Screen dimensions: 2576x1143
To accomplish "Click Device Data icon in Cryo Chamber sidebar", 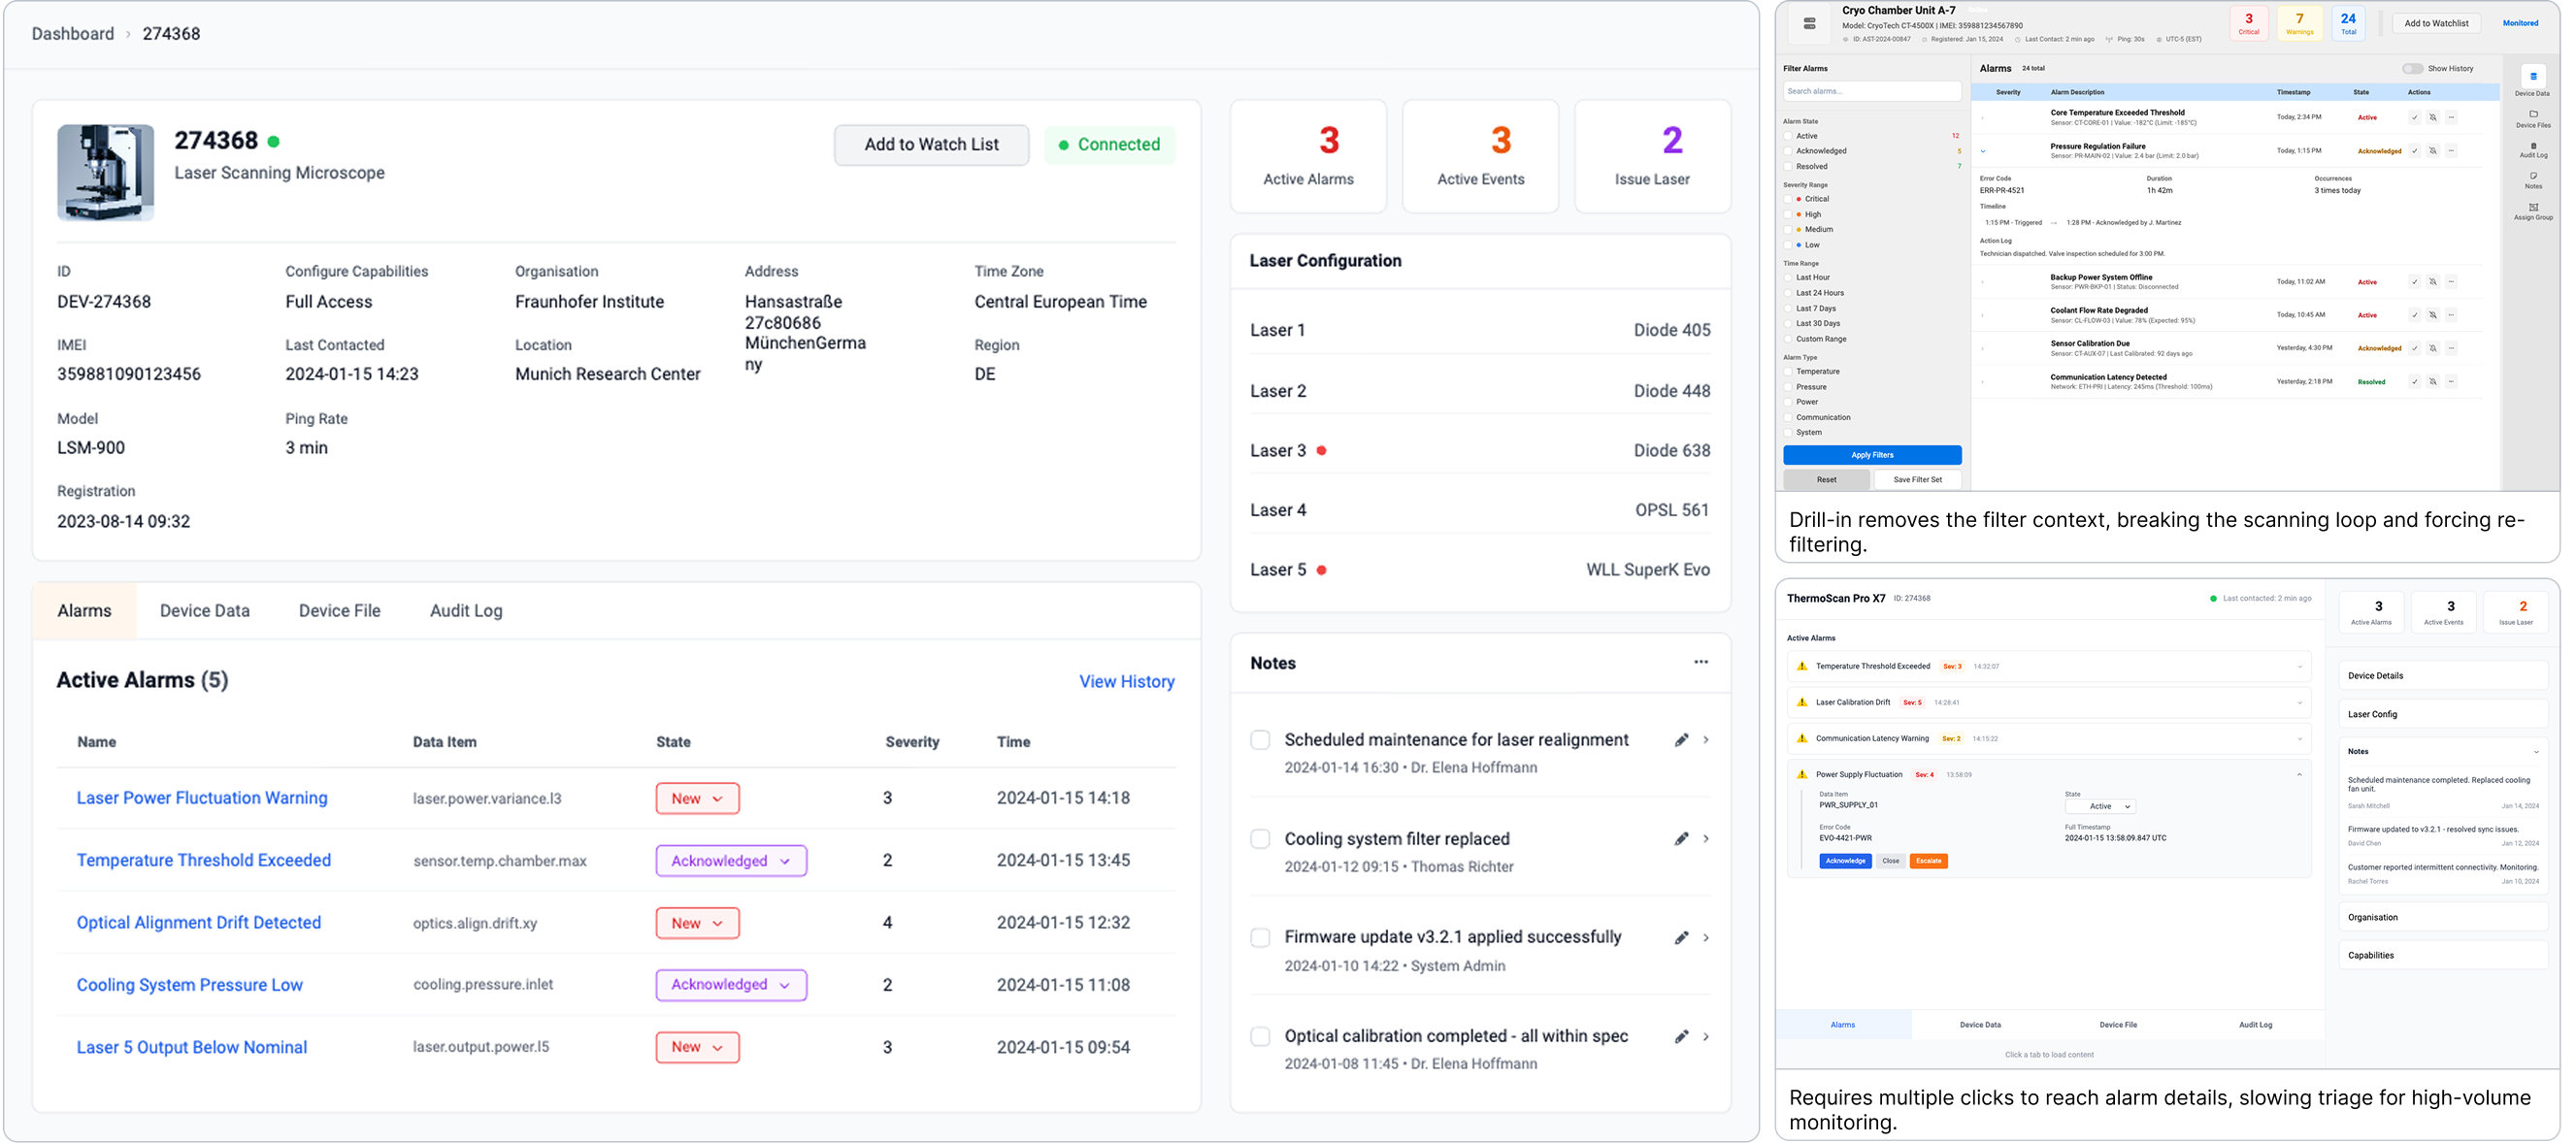I will pos(2532,78).
